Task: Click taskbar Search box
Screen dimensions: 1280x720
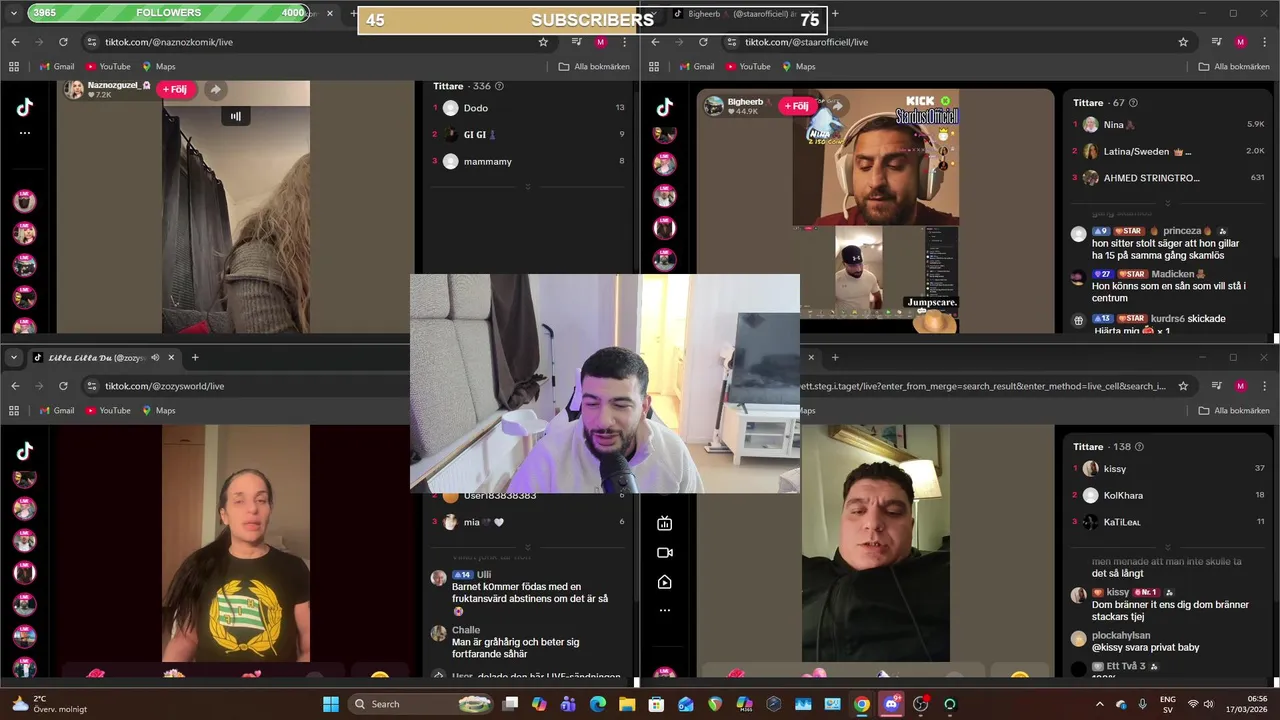Action: click(x=420, y=704)
